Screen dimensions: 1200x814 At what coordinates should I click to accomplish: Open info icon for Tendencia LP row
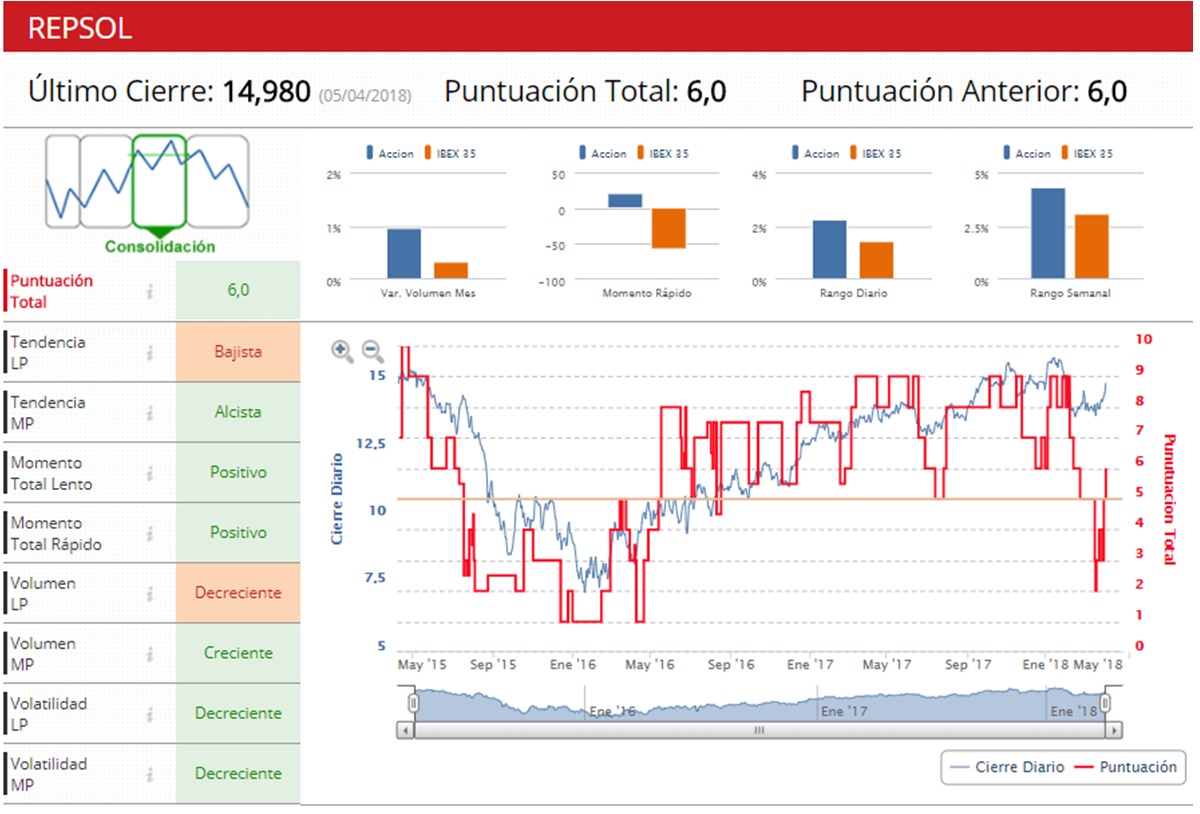tap(149, 352)
